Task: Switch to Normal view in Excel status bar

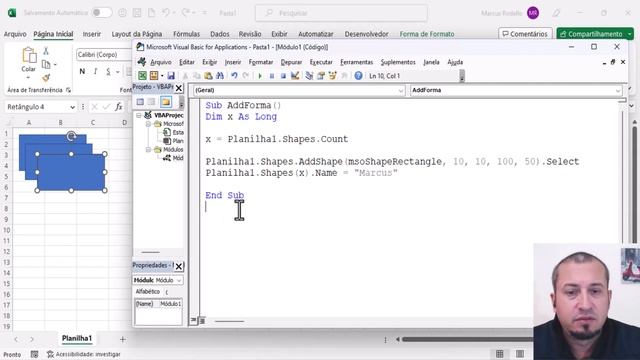Action: (x=500, y=354)
